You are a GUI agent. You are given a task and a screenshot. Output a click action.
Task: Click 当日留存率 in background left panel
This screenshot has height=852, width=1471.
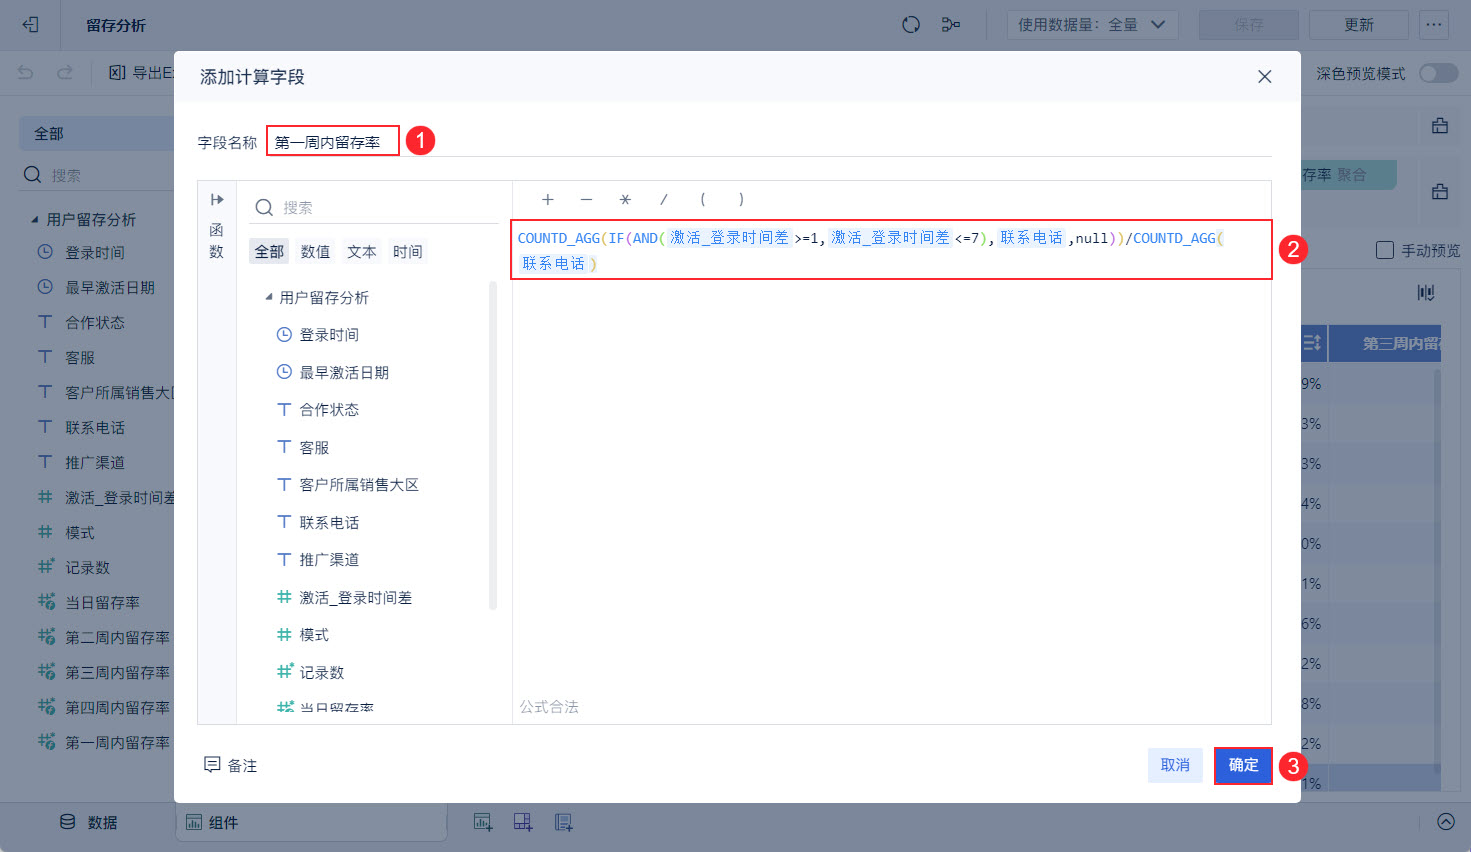point(102,602)
